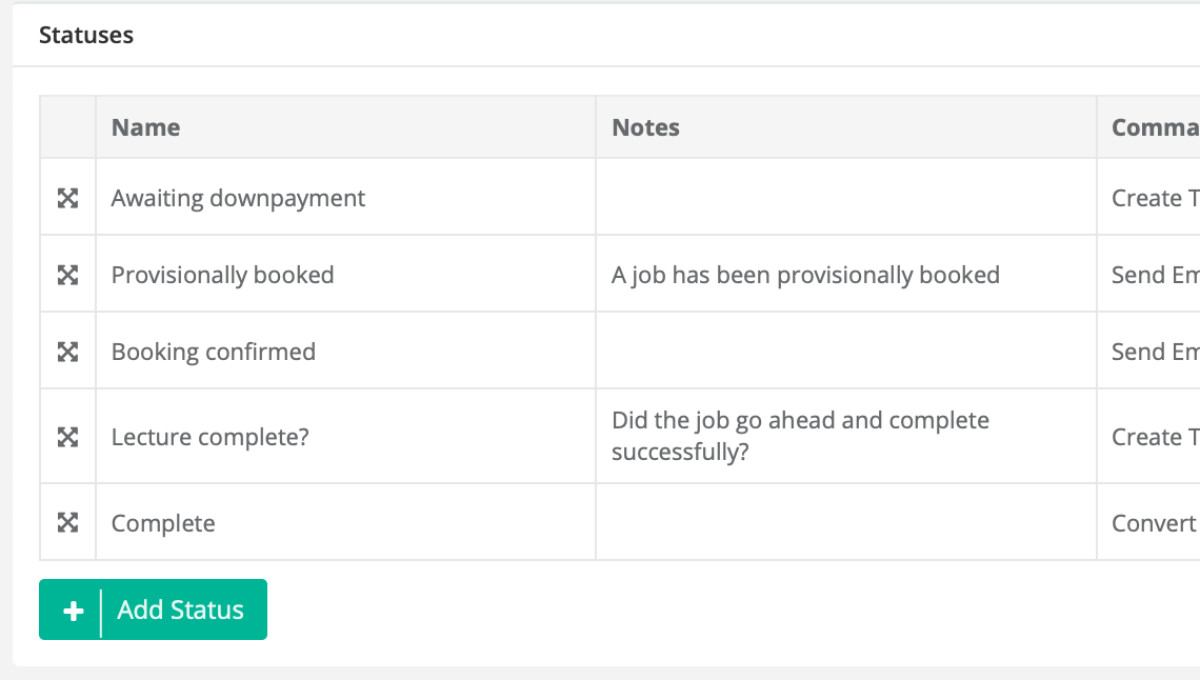This screenshot has height=680, width=1200.
Task: Select the Booking confirmed status name
Action: pyautogui.click(x=213, y=352)
